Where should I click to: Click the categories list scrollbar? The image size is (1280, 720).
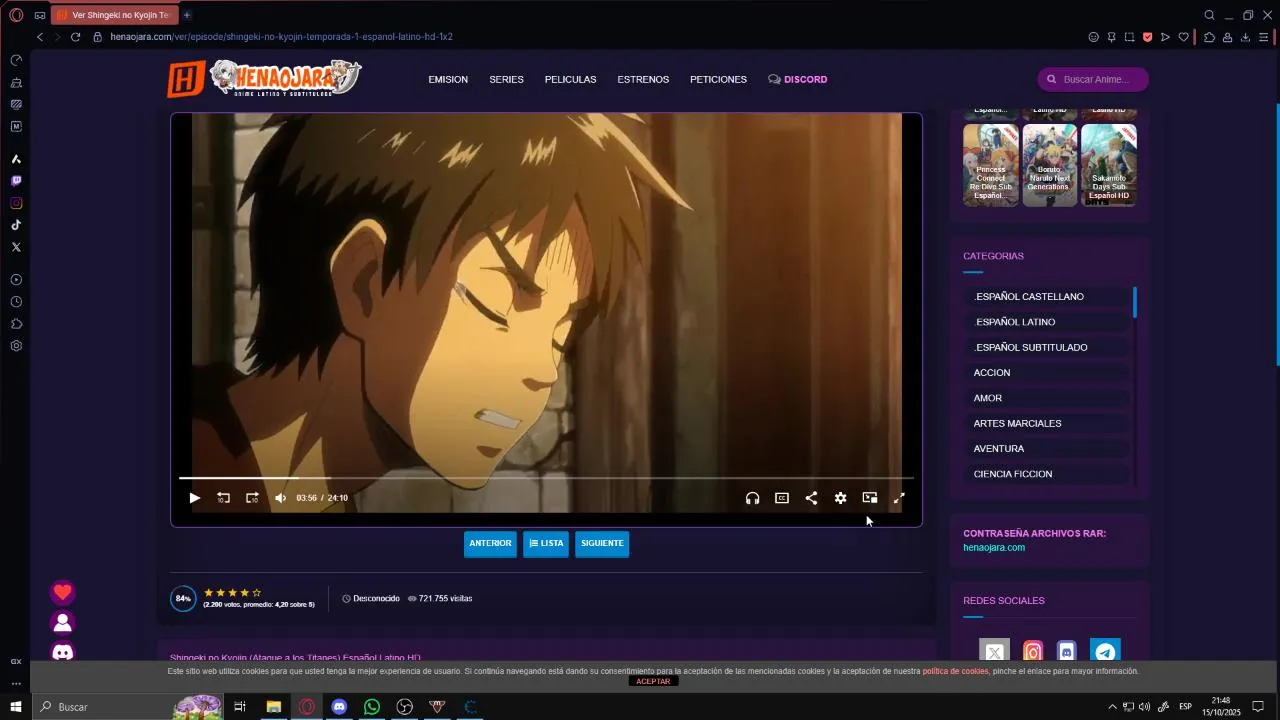(x=1135, y=302)
